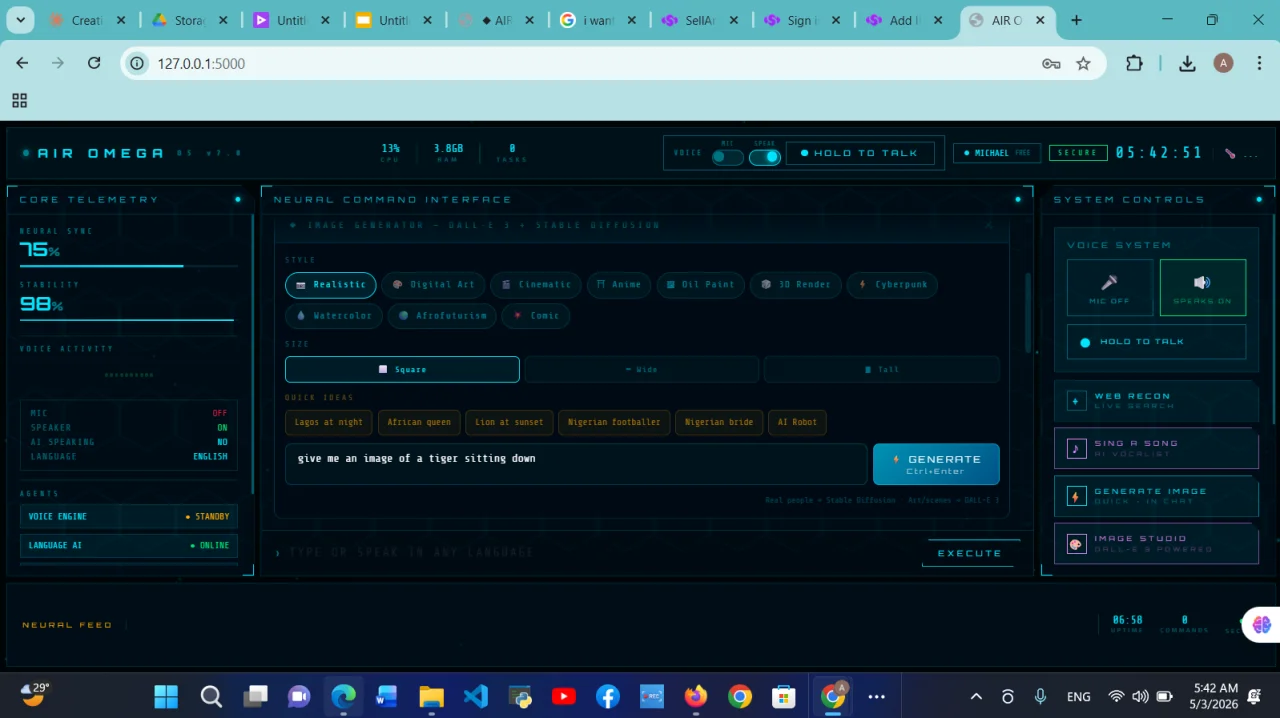Open a new browser tab
Image resolution: width=1280 pixels, height=718 pixels.
tap(1076, 20)
